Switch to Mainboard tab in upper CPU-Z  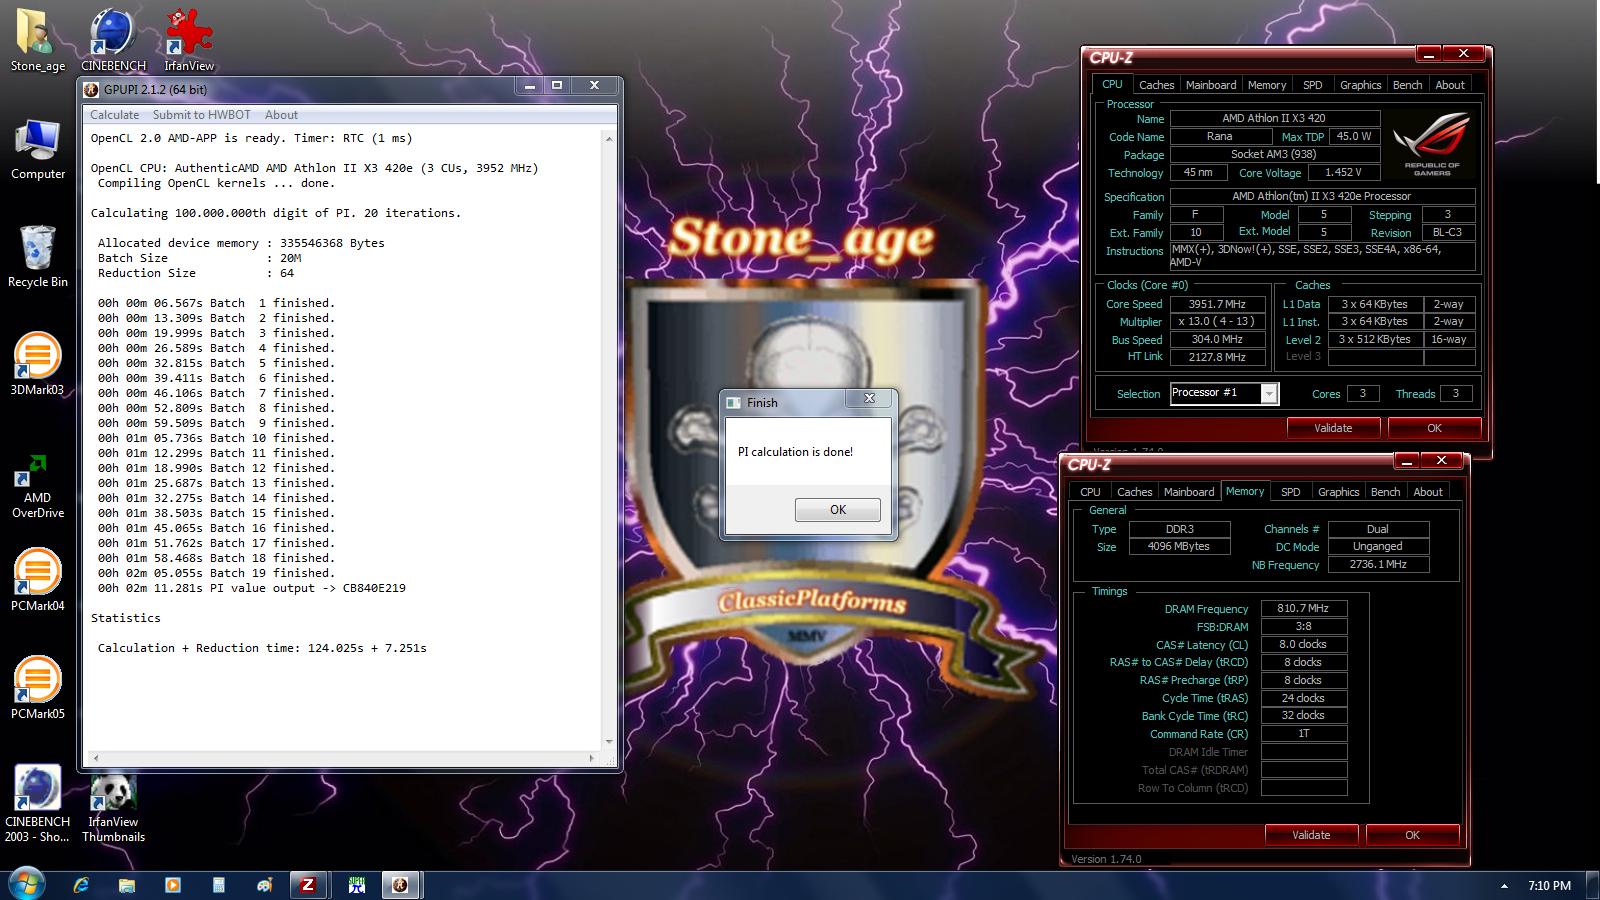[x=1211, y=85]
